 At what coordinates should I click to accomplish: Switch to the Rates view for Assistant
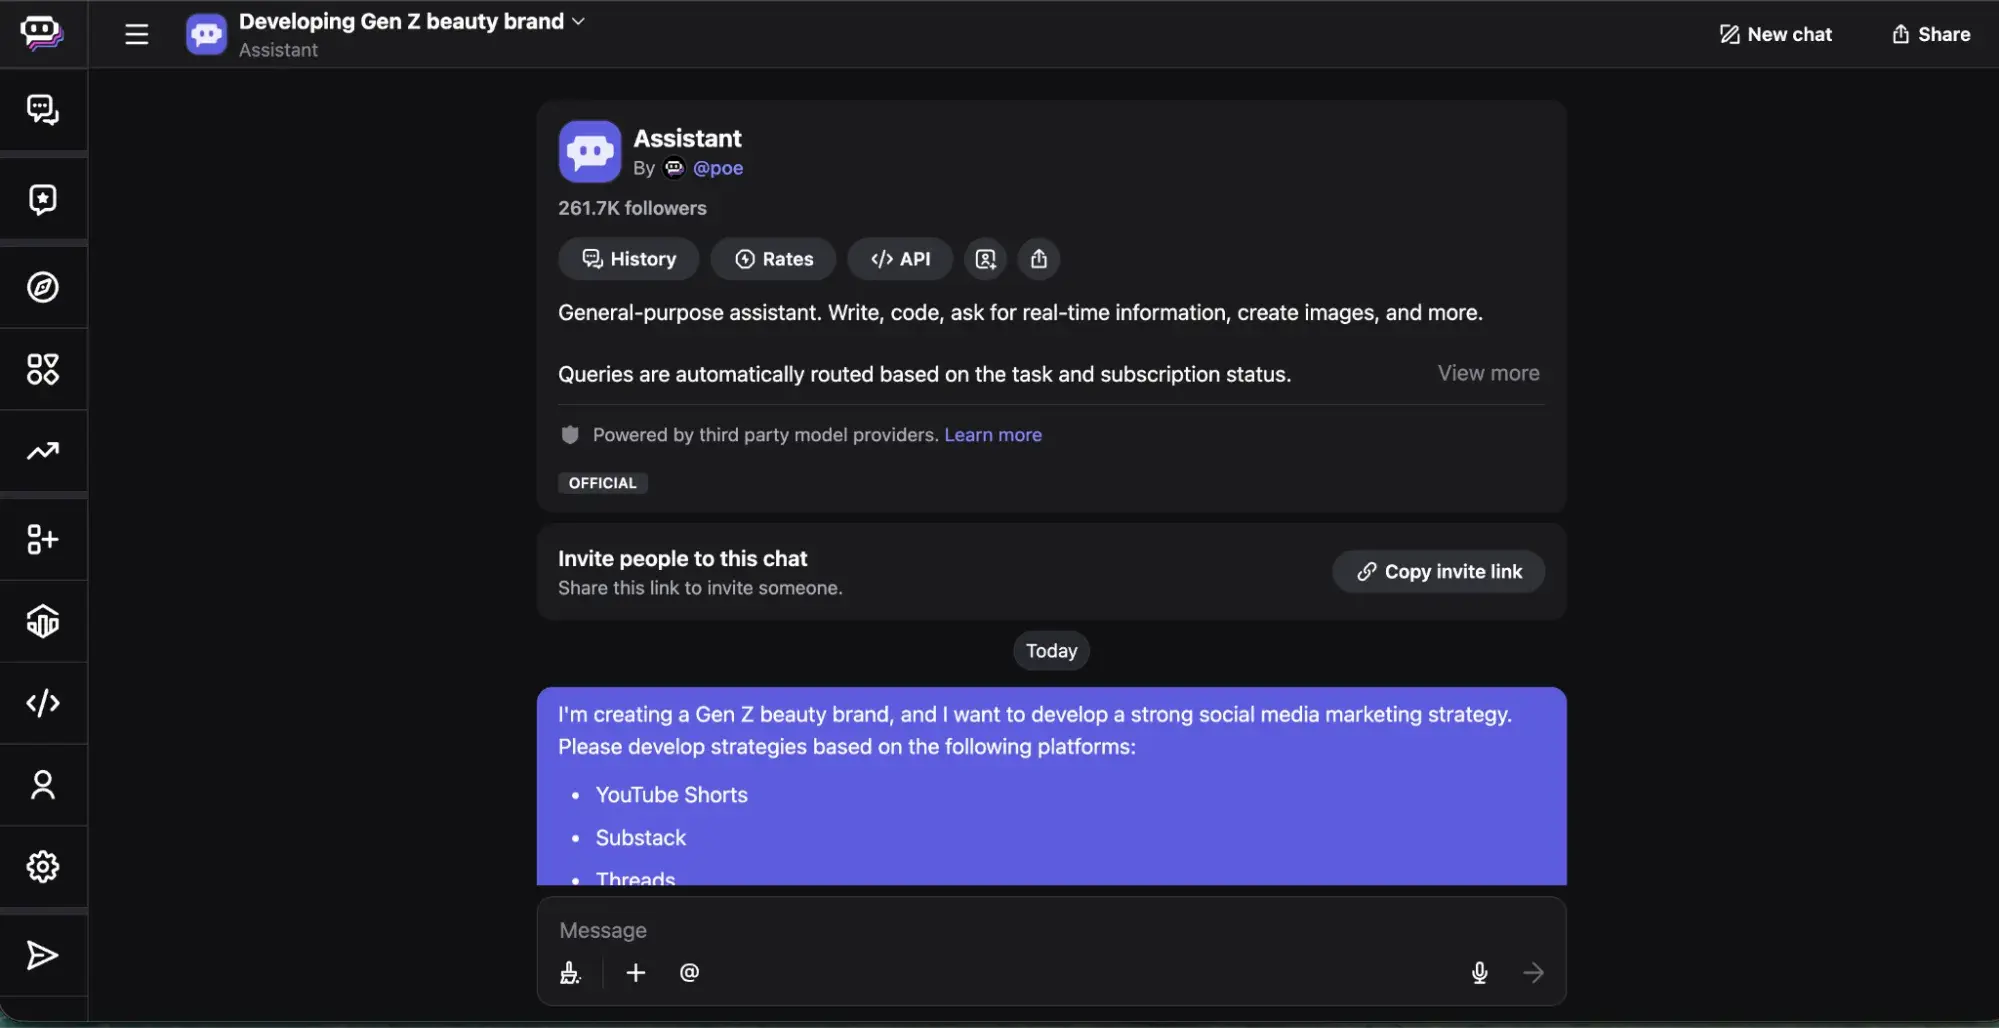pos(773,258)
